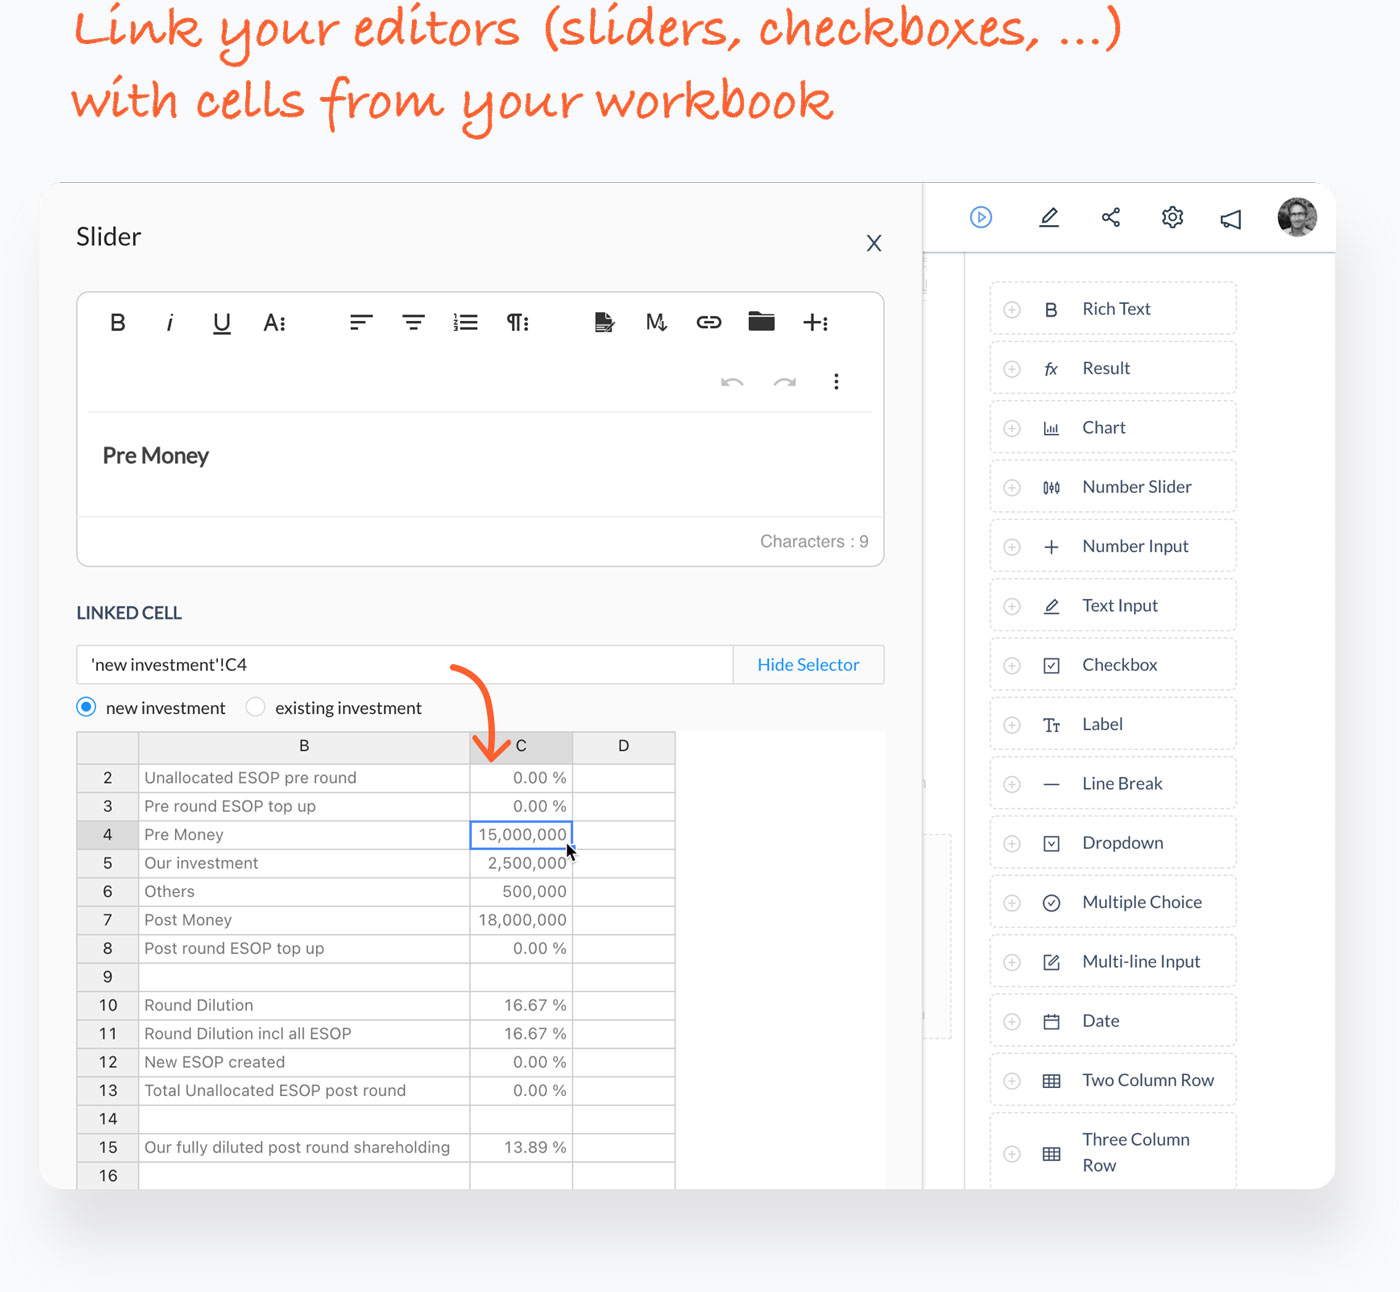Open the announcements megaphone icon
Image resolution: width=1400 pixels, height=1292 pixels.
1230,218
